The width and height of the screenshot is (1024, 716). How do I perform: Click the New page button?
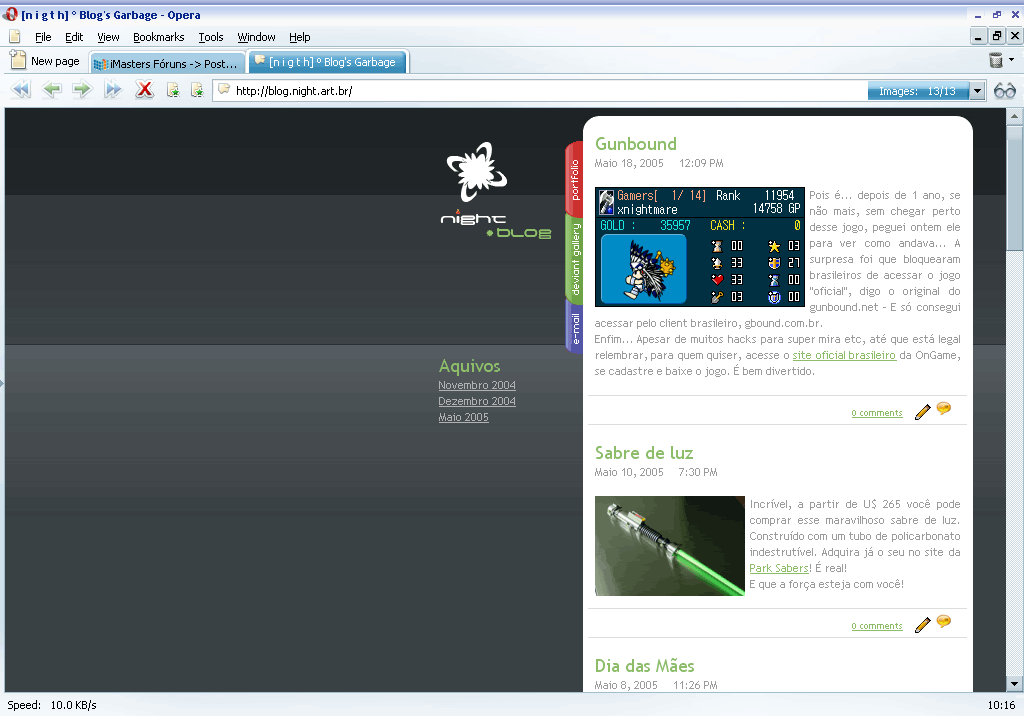point(45,61)
